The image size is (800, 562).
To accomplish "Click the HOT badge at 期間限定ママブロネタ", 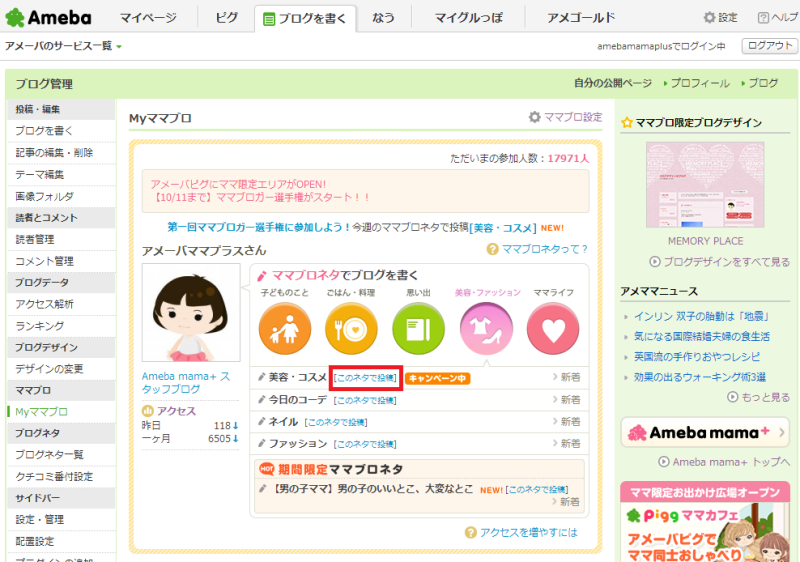I will pyautogui.click(x=267, y=469).
